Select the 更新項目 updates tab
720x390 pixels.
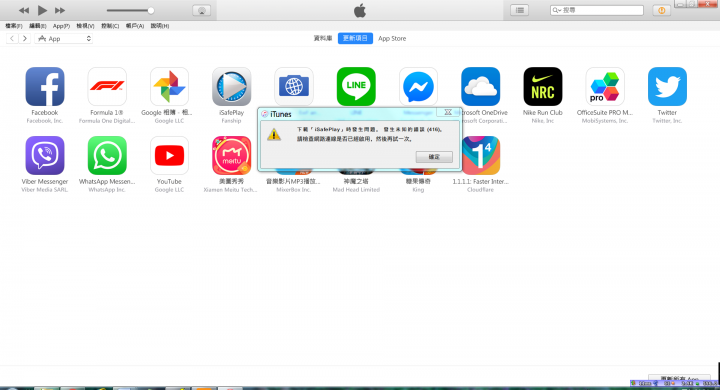tap(355, 38)
